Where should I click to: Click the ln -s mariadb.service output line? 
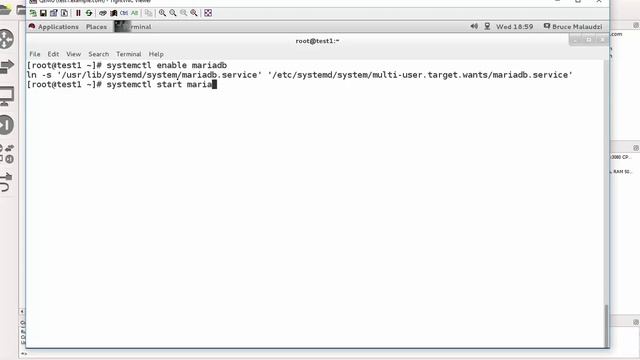tap(300, 75)
